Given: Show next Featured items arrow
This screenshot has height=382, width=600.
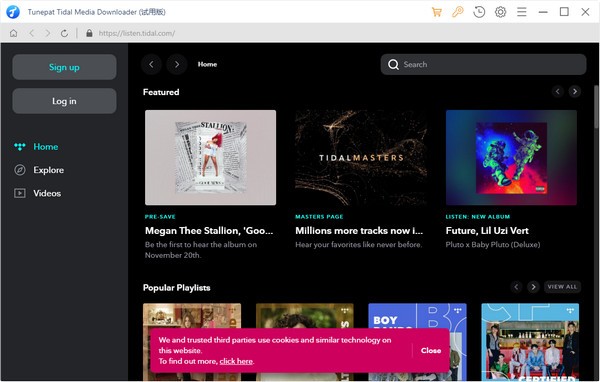Looking at the screenshot, I should point(574,91).
